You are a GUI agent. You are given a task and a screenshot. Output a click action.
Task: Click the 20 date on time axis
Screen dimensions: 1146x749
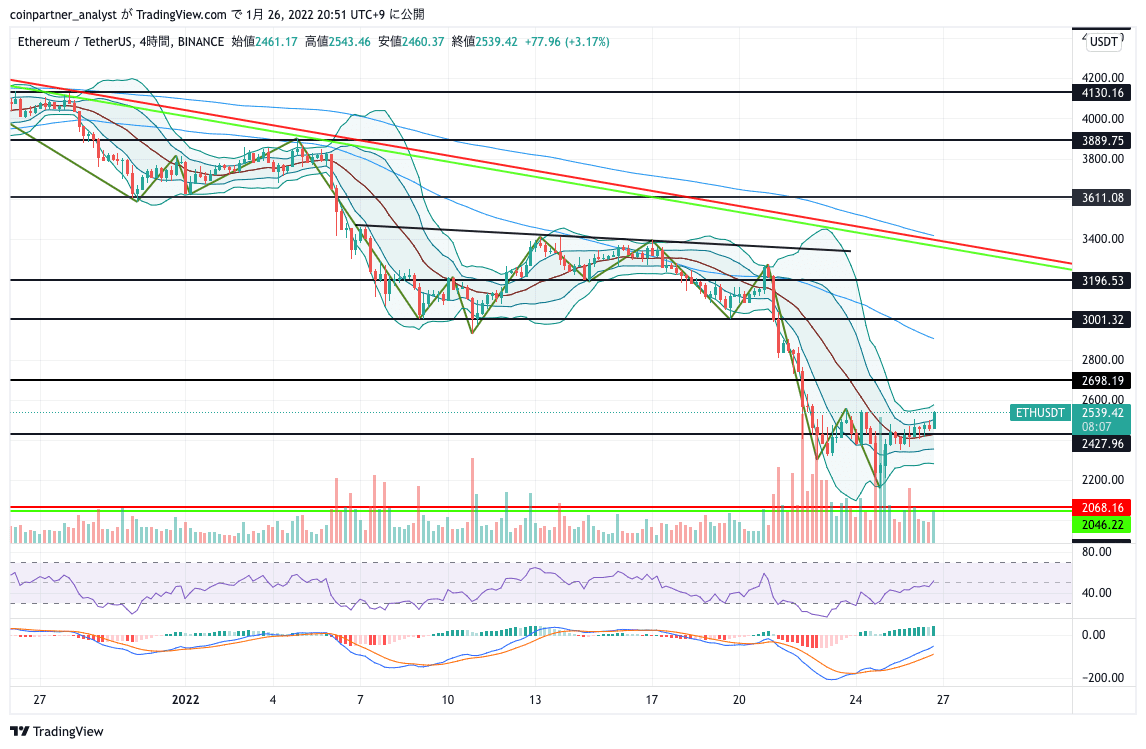[x=739, y=699]
